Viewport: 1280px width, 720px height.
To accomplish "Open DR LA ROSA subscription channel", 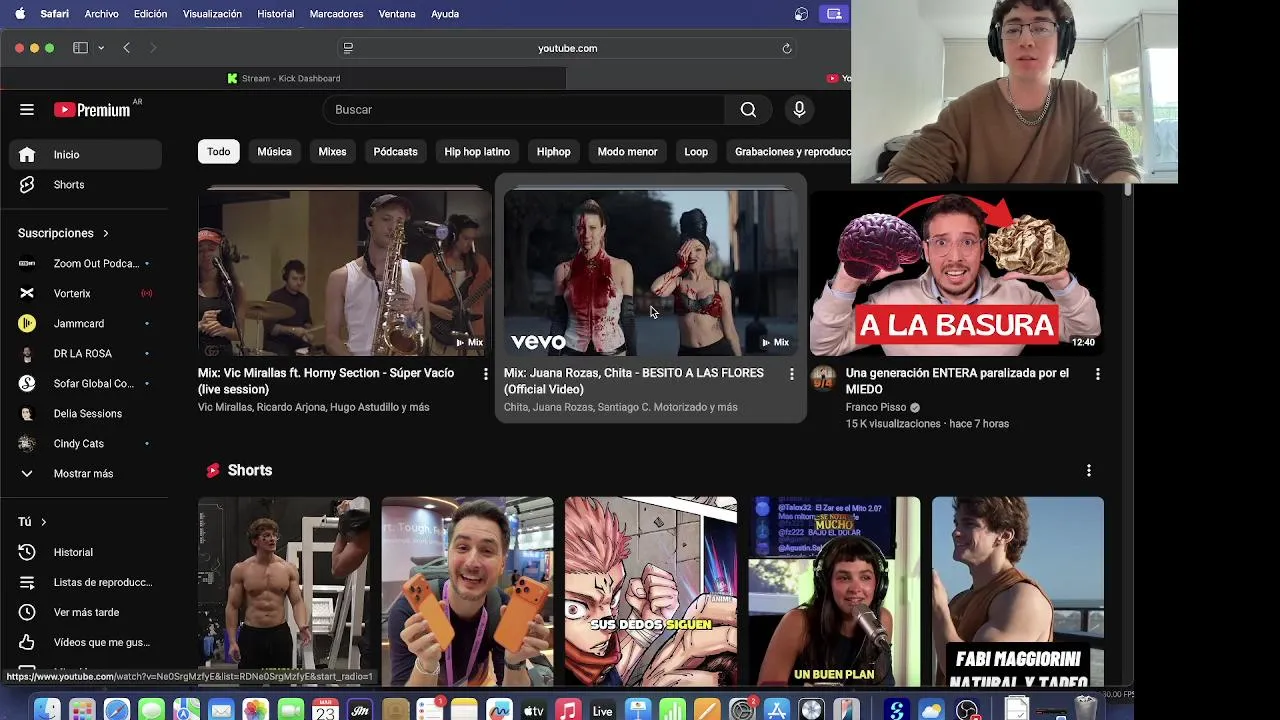I will [x=85, y=353].
